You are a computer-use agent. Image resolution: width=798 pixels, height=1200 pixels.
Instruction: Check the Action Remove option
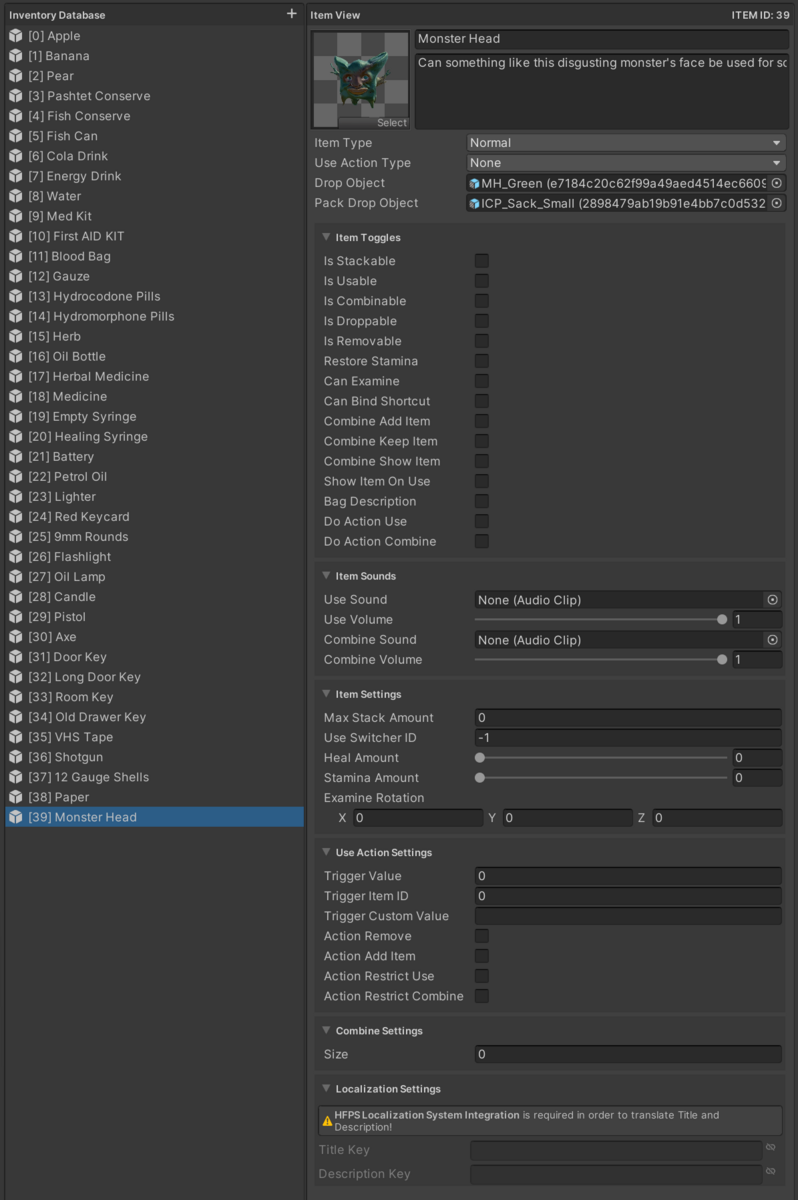(482, 936)
